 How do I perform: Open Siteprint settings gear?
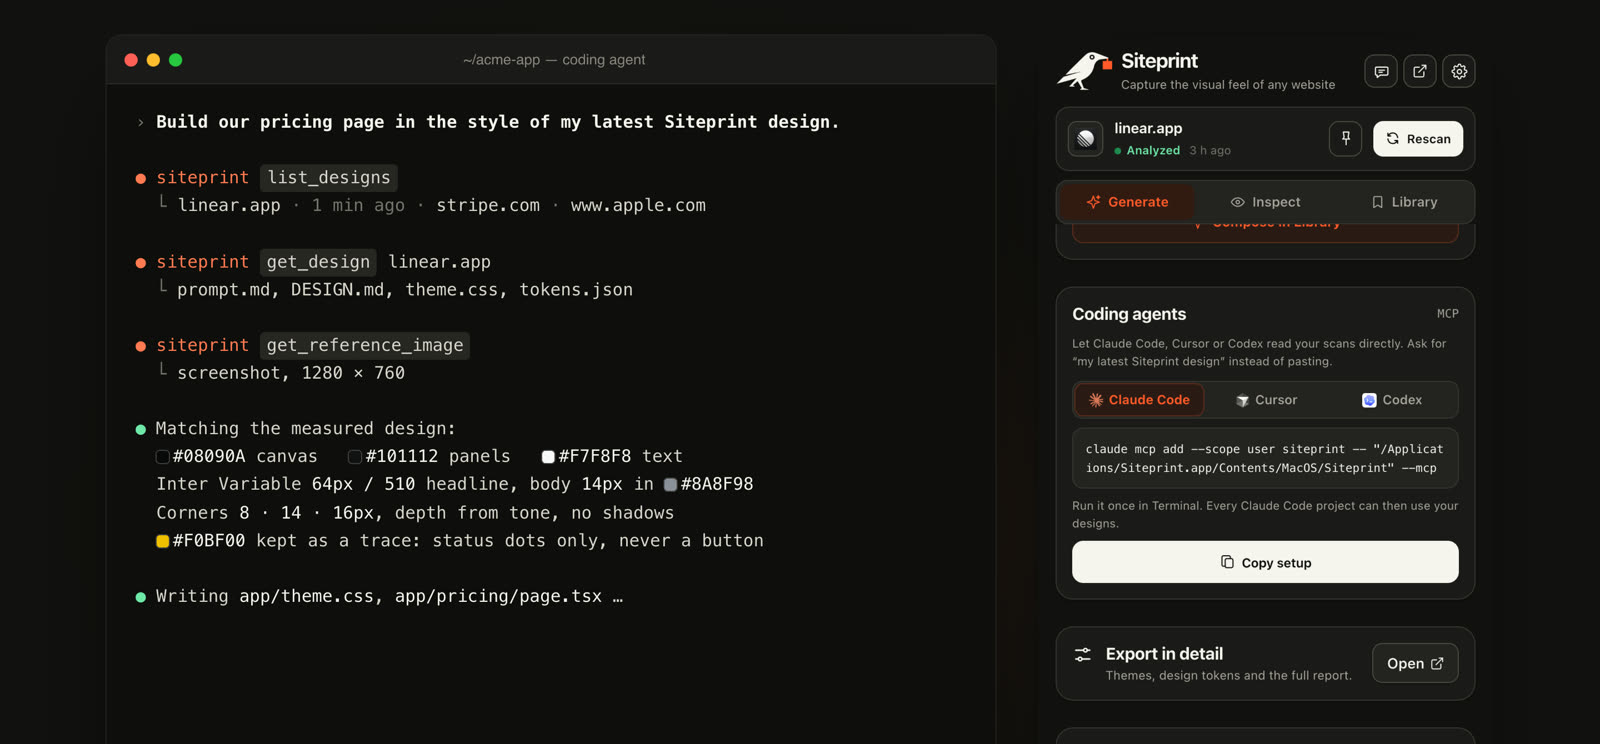pyautogui.click(x=1459, y=71)
